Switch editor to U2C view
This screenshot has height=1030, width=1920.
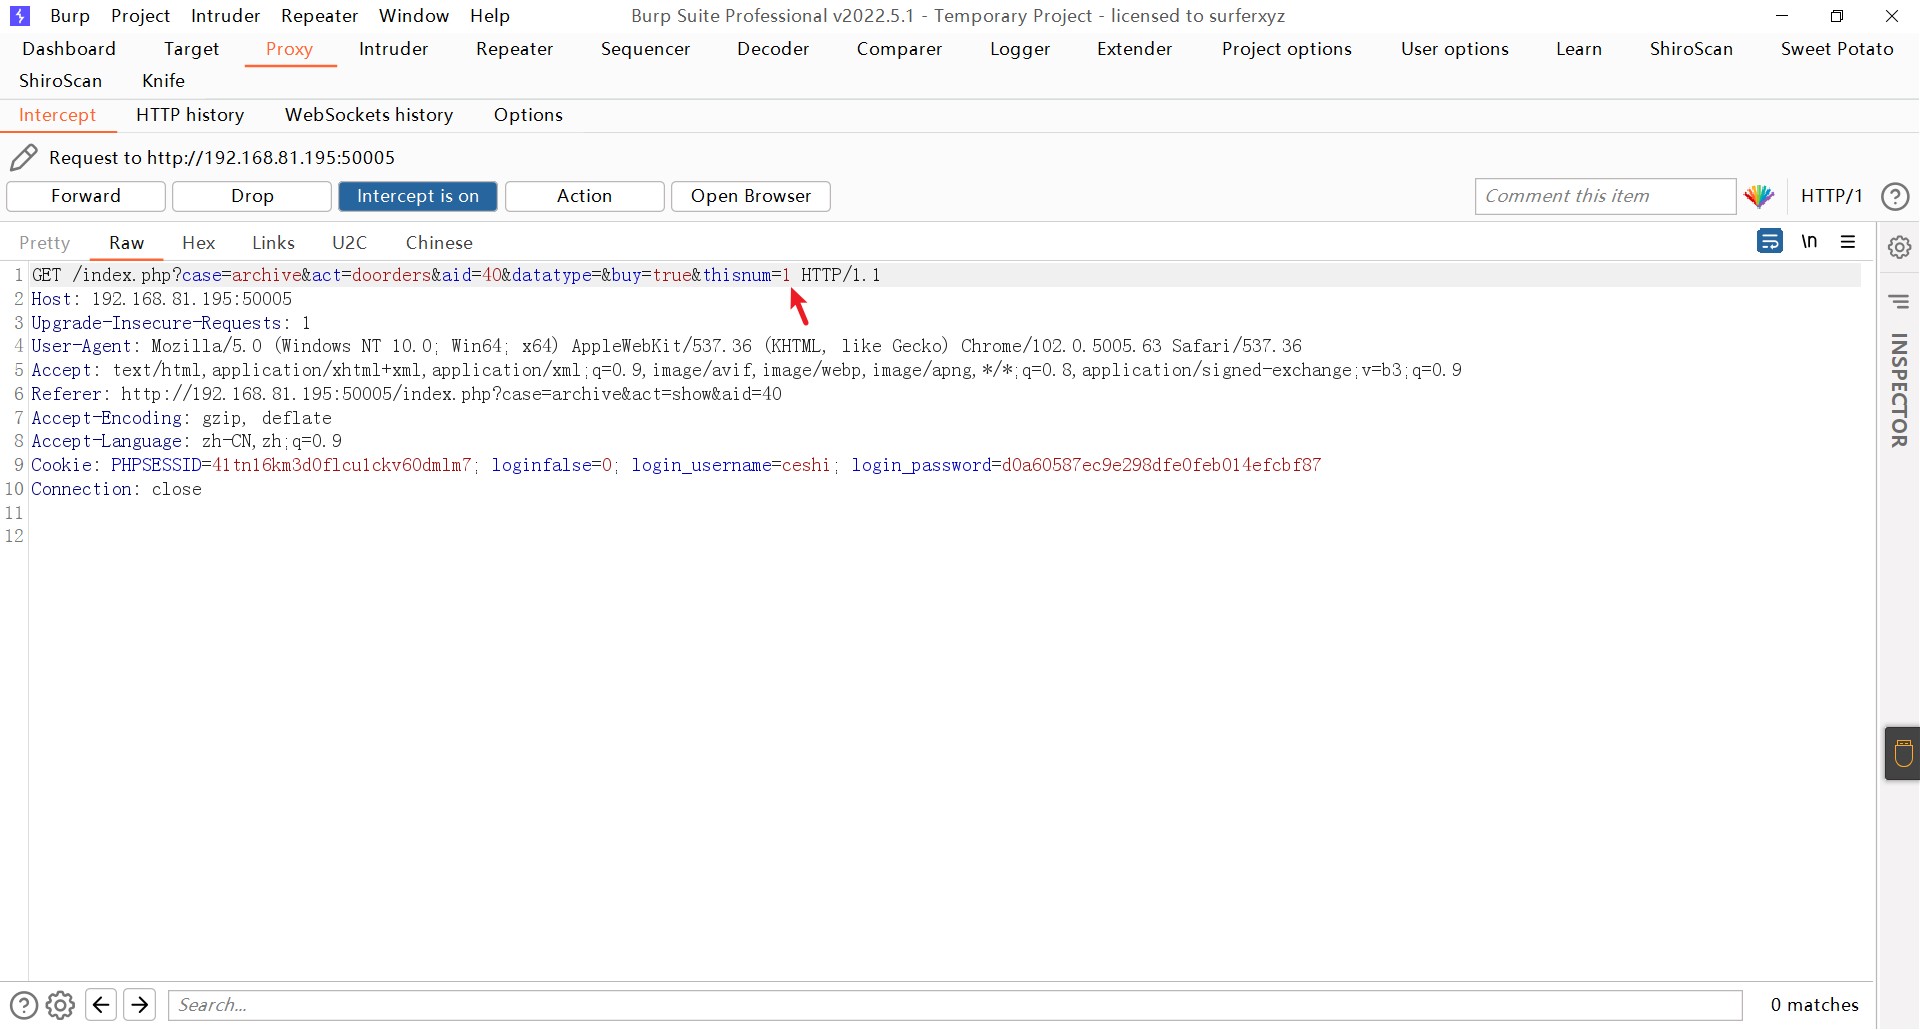(349, 243)
